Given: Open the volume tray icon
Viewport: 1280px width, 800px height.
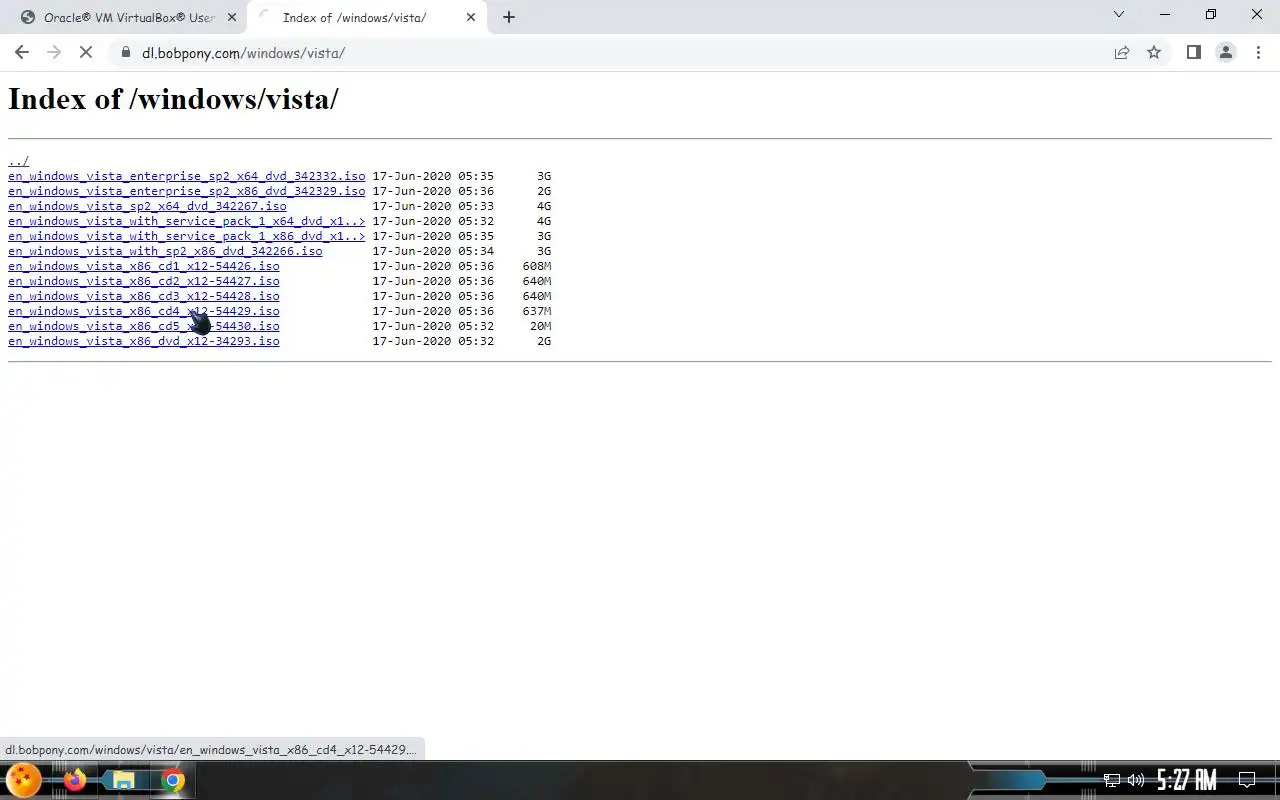Looking at the screenshot, I should [x=1135, y=780].
